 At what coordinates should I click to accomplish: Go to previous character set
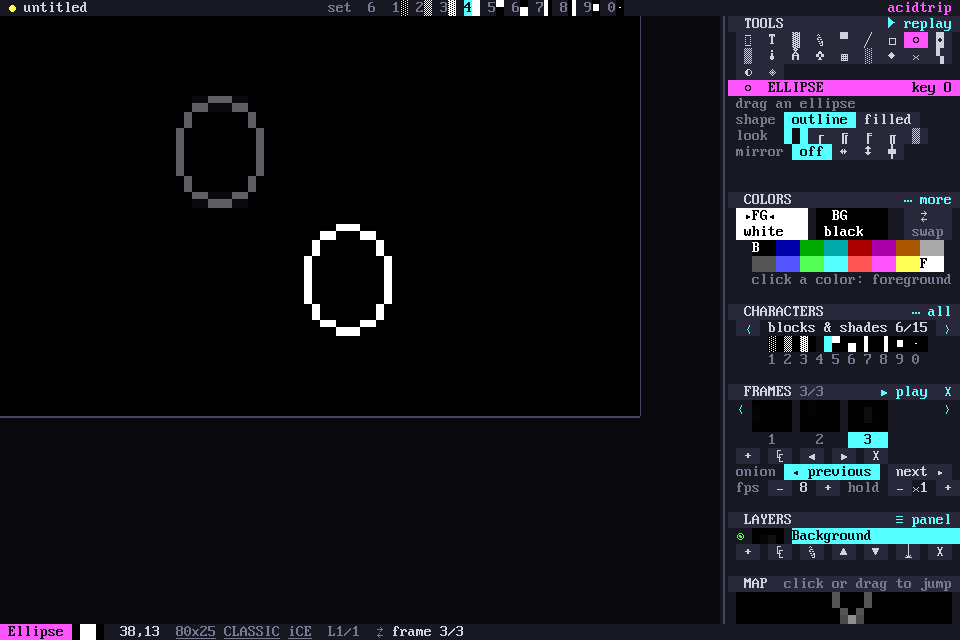pos(748,328)
